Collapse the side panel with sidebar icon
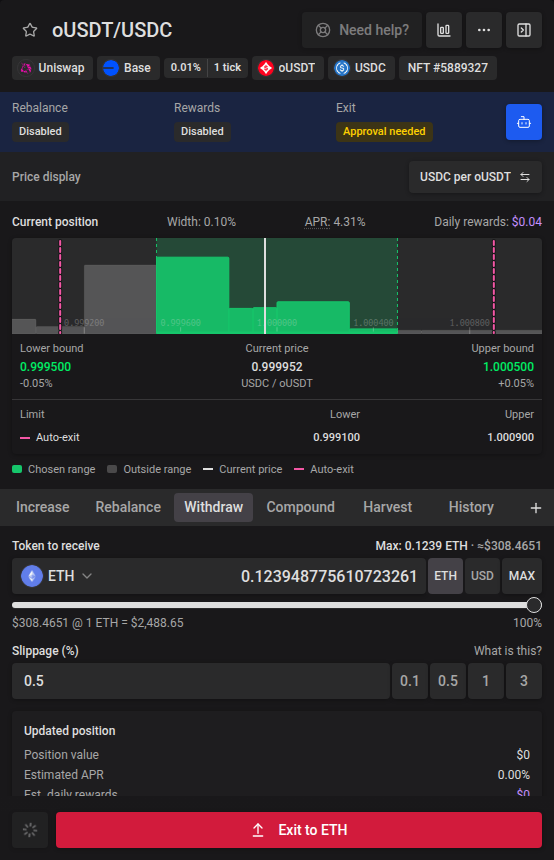The width and height of the screenshot is (554, 860). tap(524, 30)
